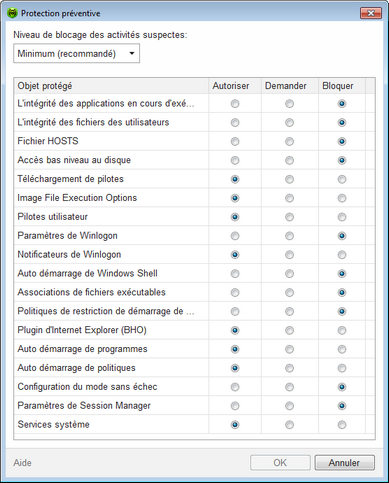Image resolution: width=389 pixels, height=483 pixels.
Task: Choose Demander for Pilotes utilisateur
Action: click(x=289, y=217)
